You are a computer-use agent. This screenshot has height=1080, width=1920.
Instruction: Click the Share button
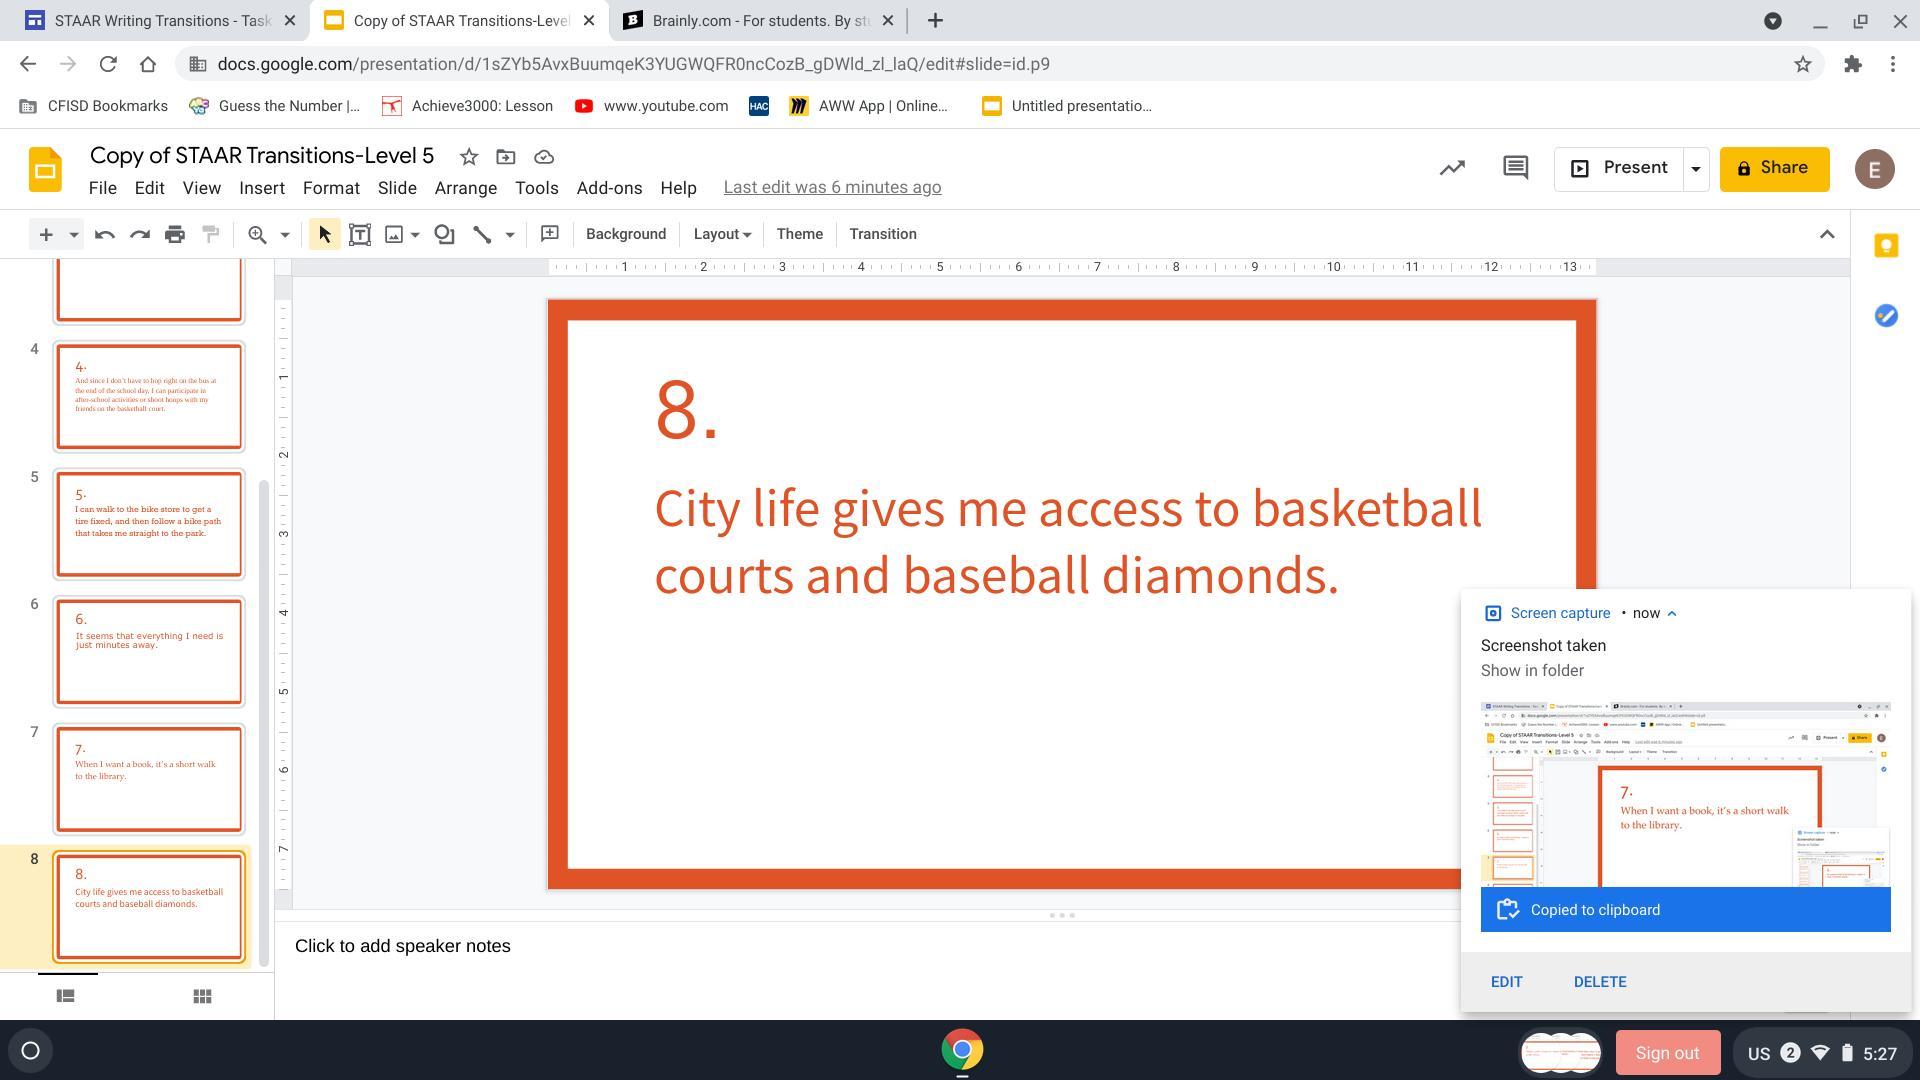coord(1773,168)
